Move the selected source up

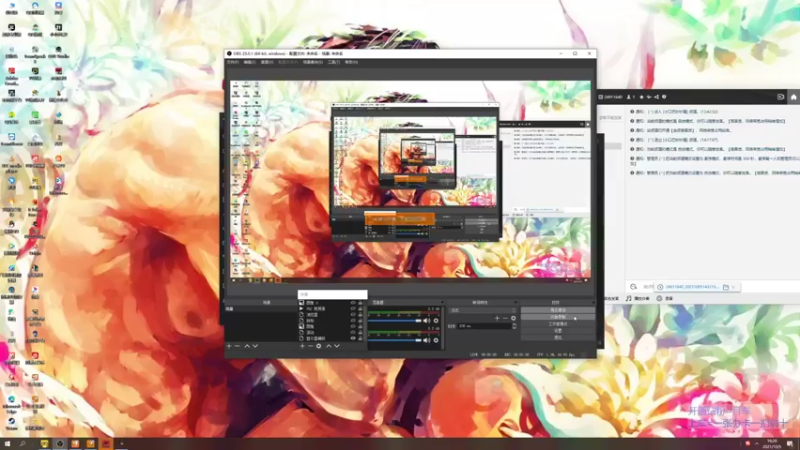pos(329,346)
